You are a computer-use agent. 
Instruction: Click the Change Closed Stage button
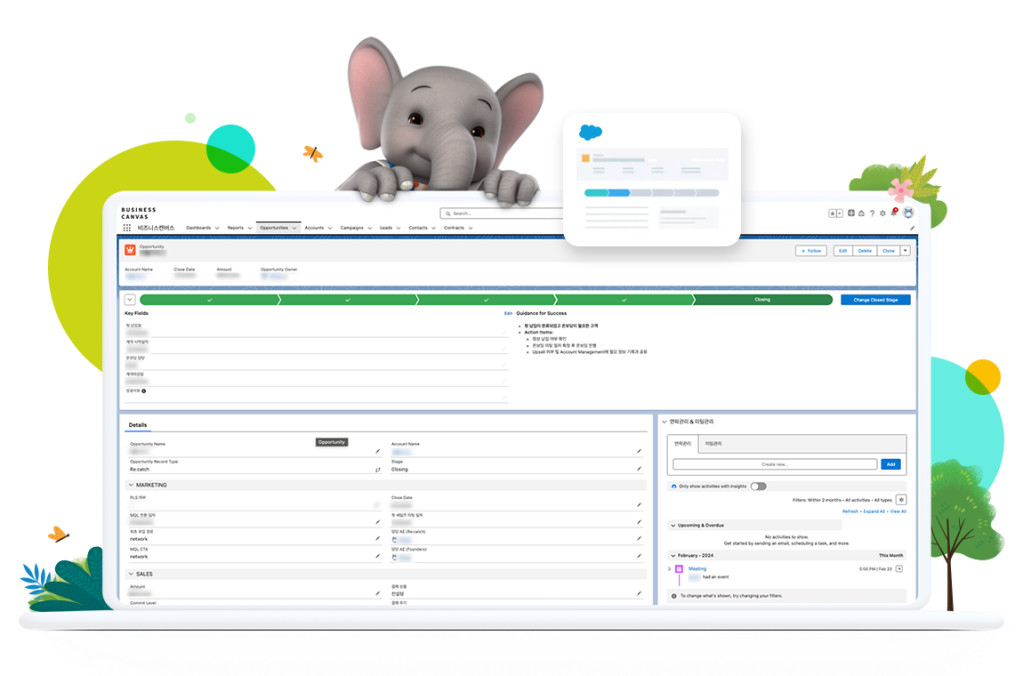[x=875, y=299]
